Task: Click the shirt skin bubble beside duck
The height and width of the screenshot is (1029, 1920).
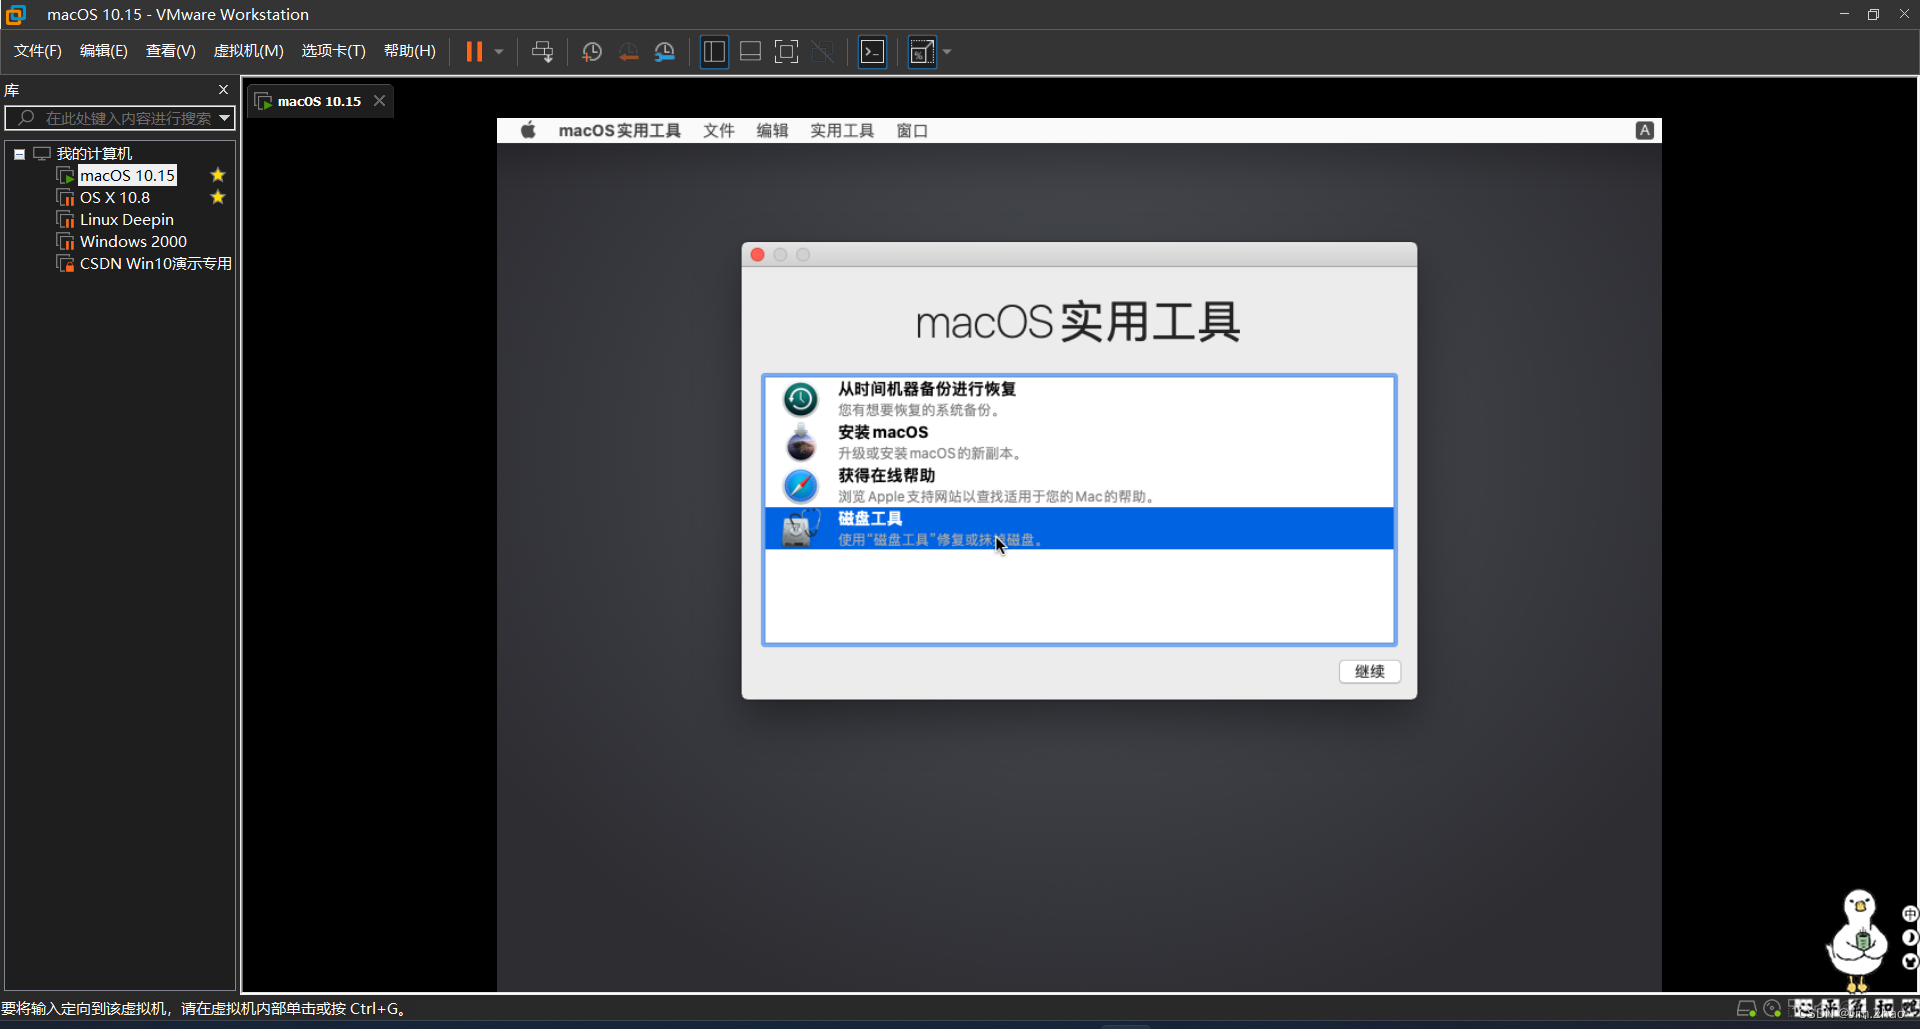Action: coord(1910,962)
